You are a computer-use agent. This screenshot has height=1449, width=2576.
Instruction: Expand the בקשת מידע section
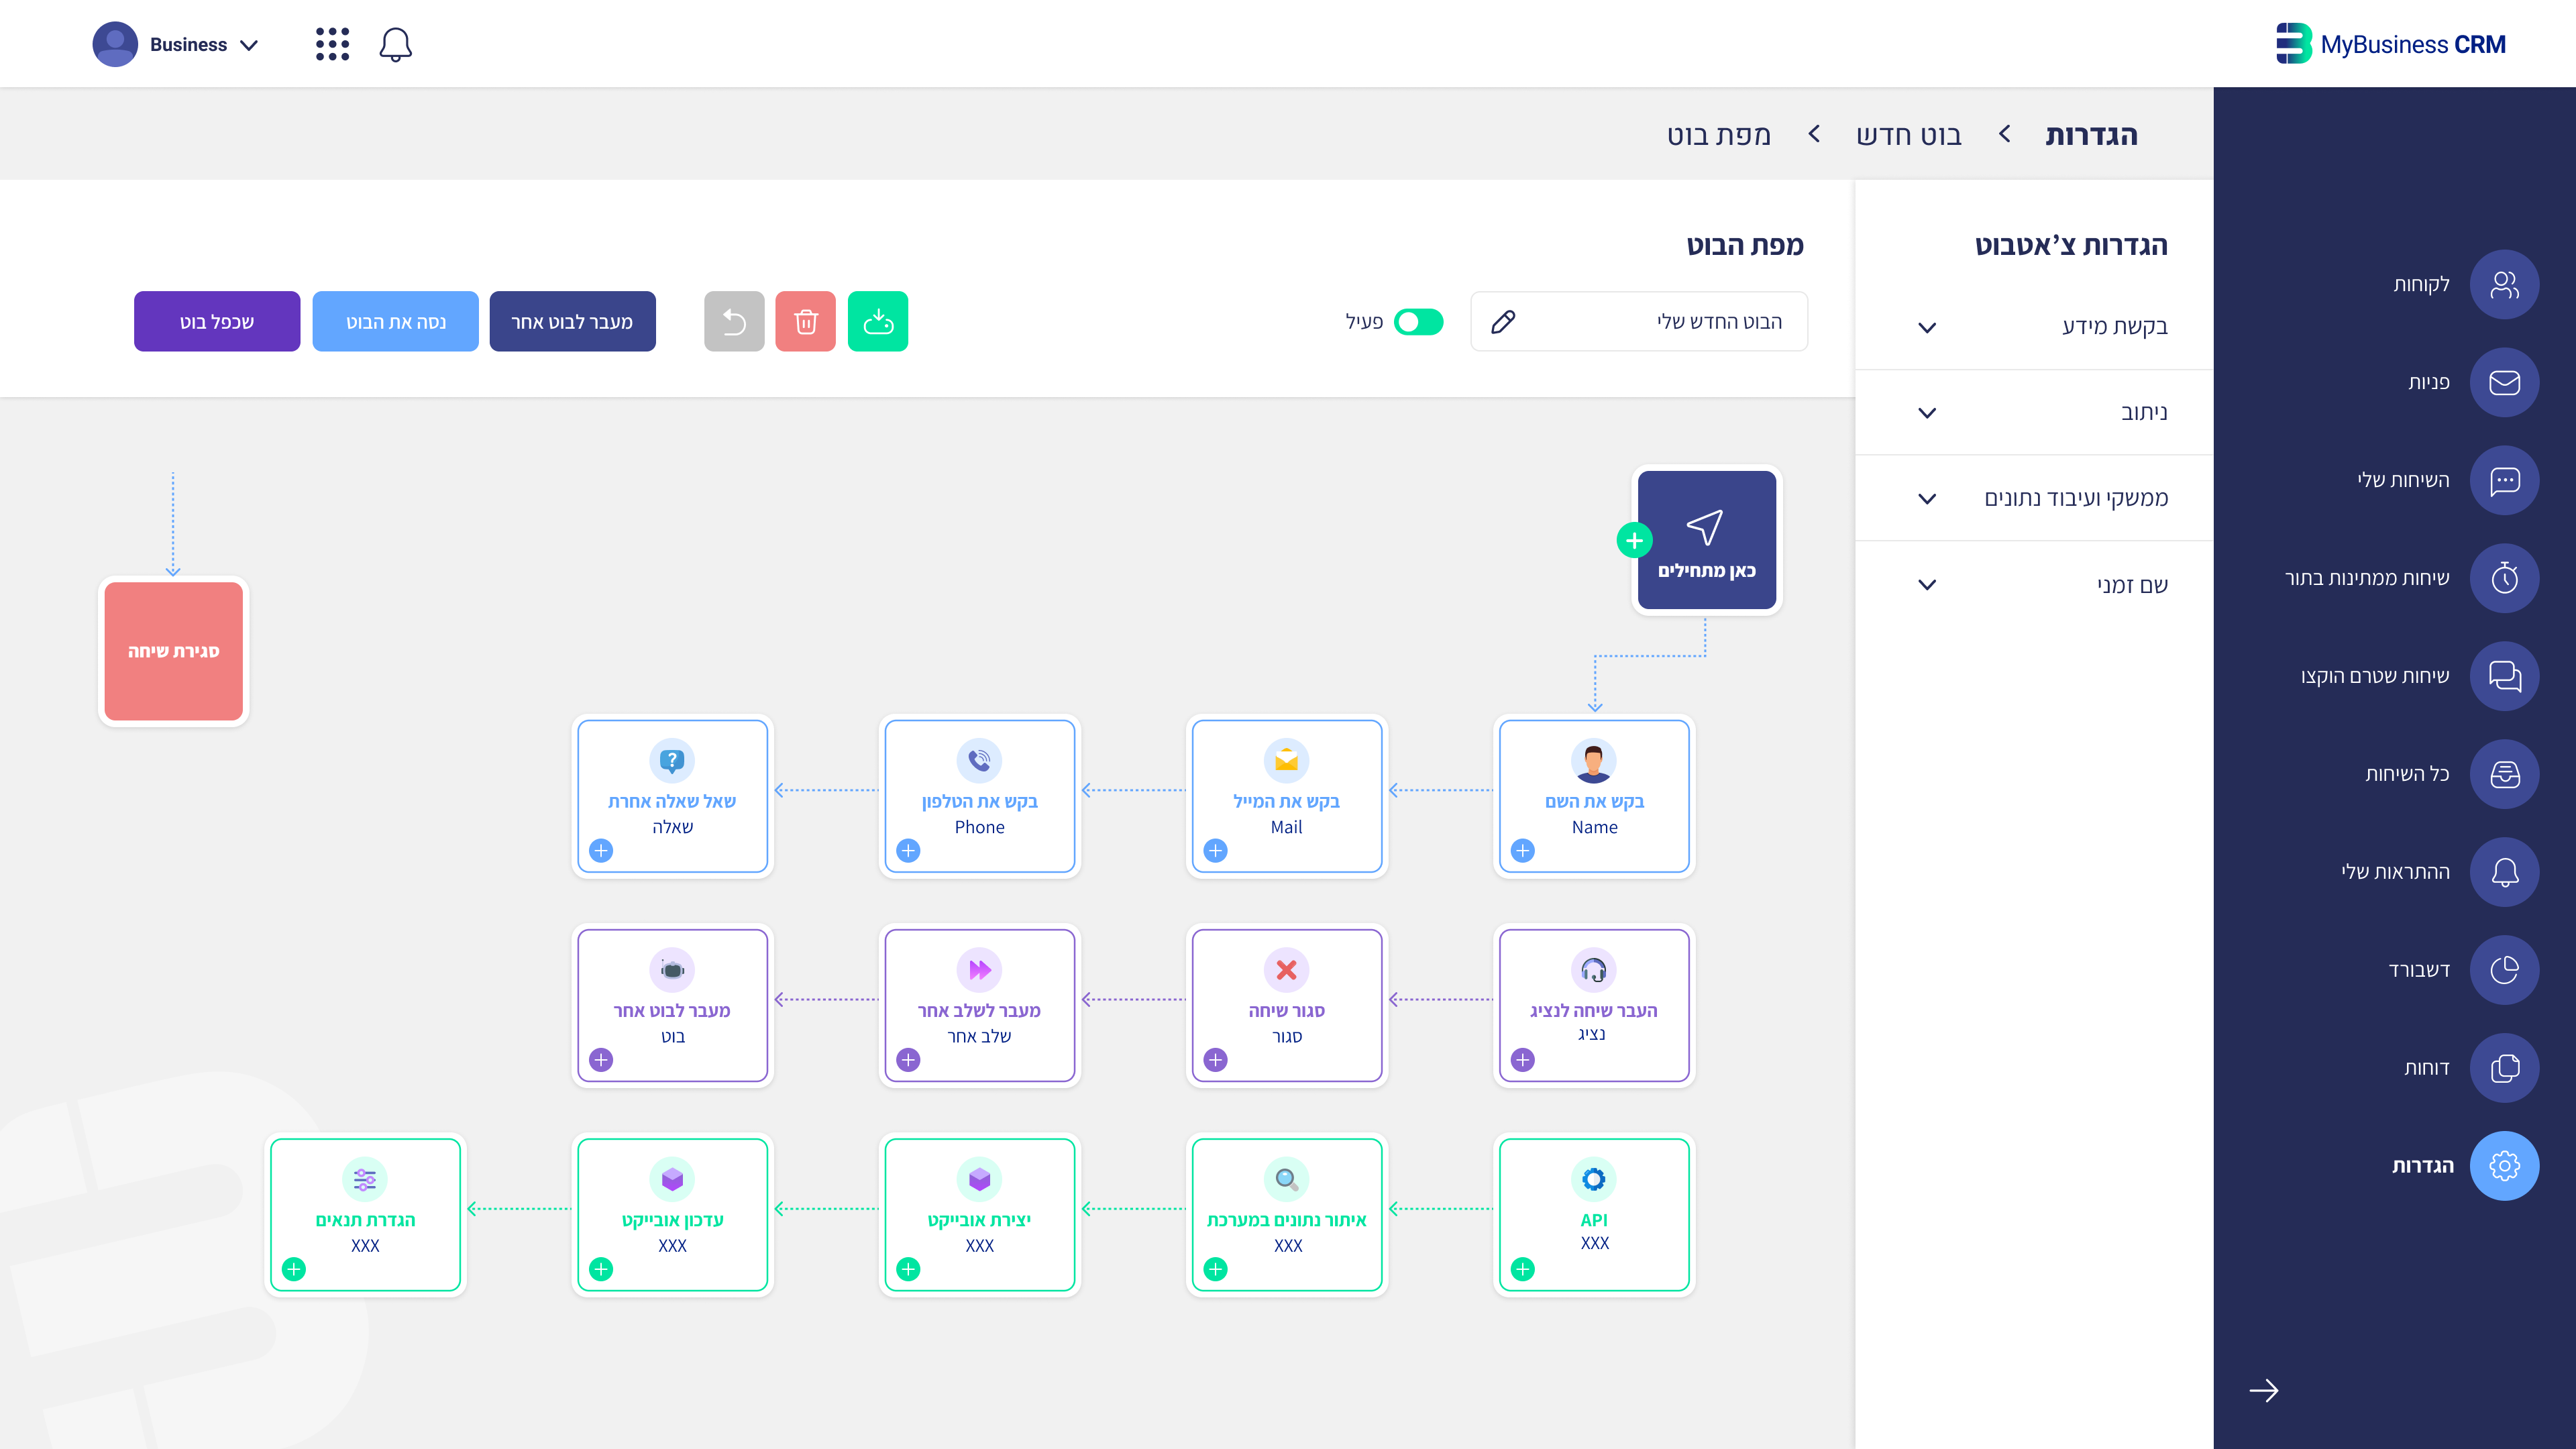(x=1927, y=327)
